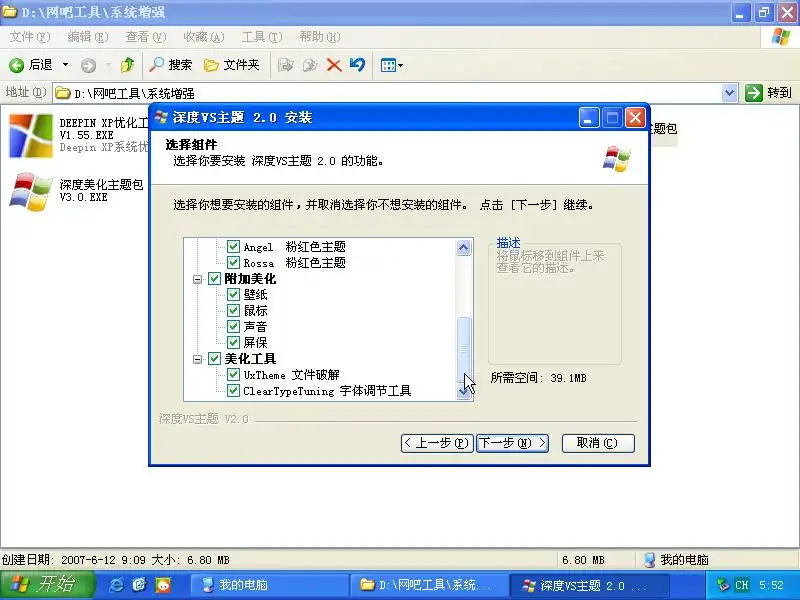Uncheck the 声音 (sound) checkbox
The width and height of the screenshot is (800, 600).
pyautogui.click(x=233, y=327)
